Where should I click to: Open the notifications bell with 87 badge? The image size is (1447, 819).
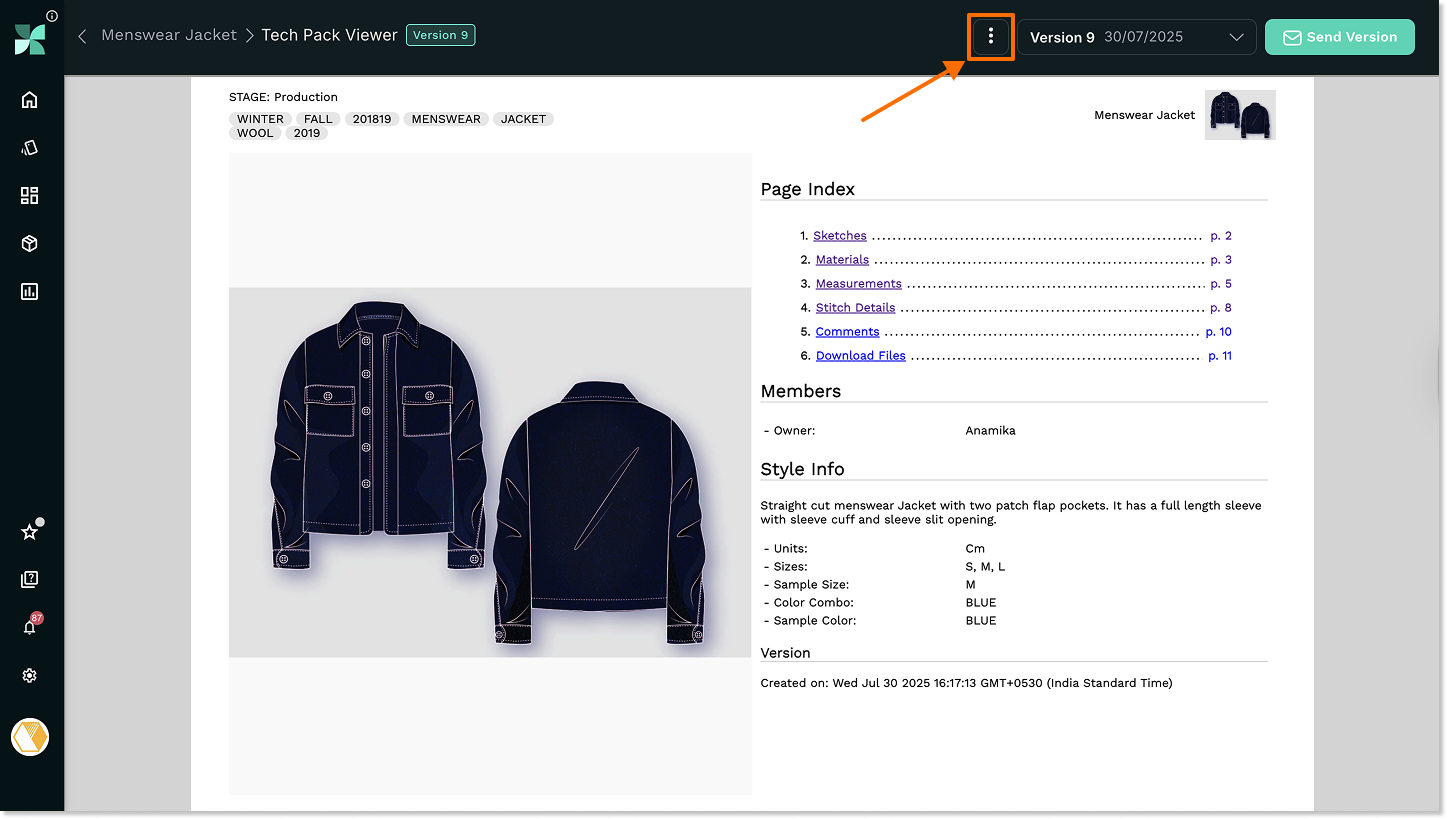point(29,627)
